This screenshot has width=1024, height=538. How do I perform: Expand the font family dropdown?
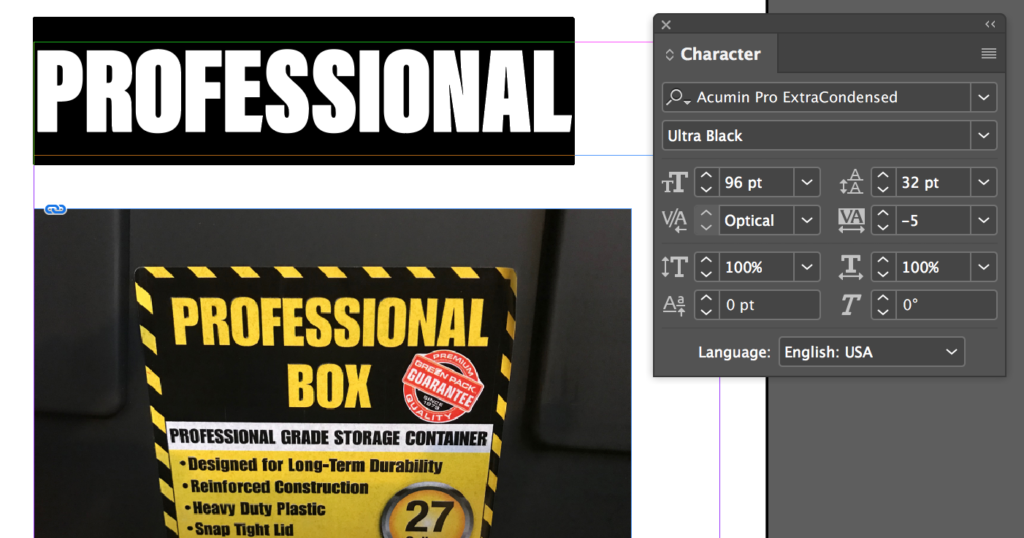(x=984, y=97)
